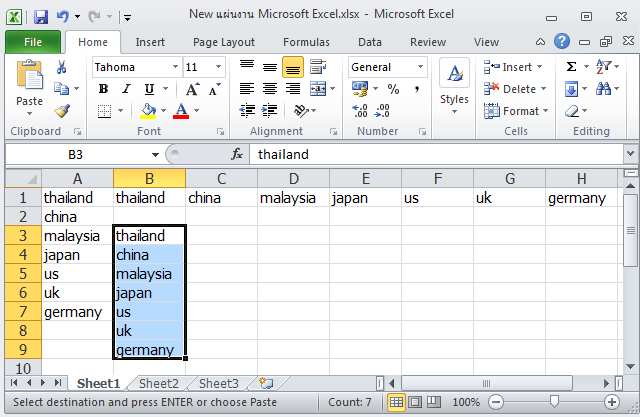This screenshot has width=640, height=417.
Task: Click the AutoSum sigma icon
Action: [x=572, y=67]
